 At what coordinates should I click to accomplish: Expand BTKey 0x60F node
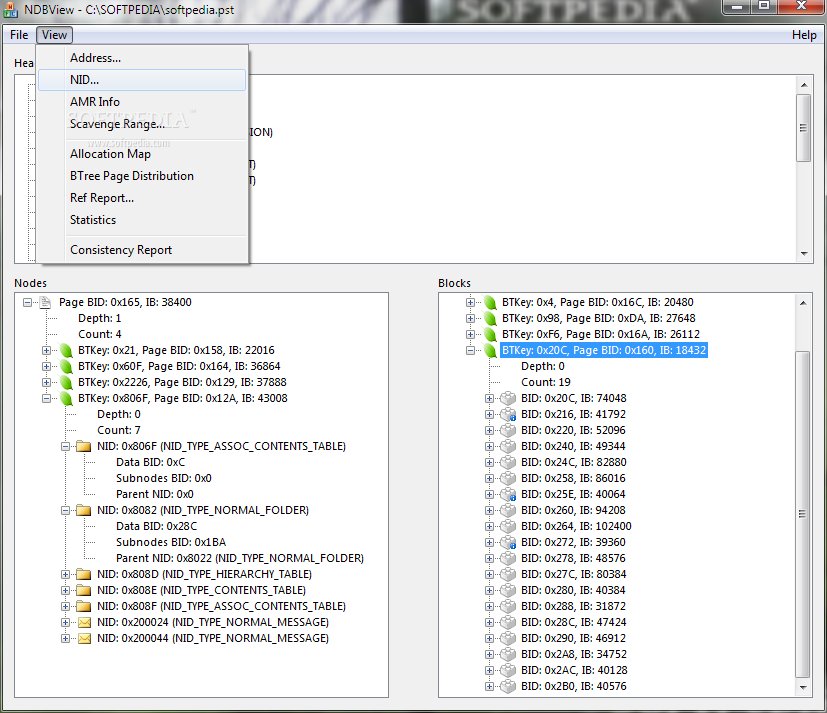click(x=46, y=366)
